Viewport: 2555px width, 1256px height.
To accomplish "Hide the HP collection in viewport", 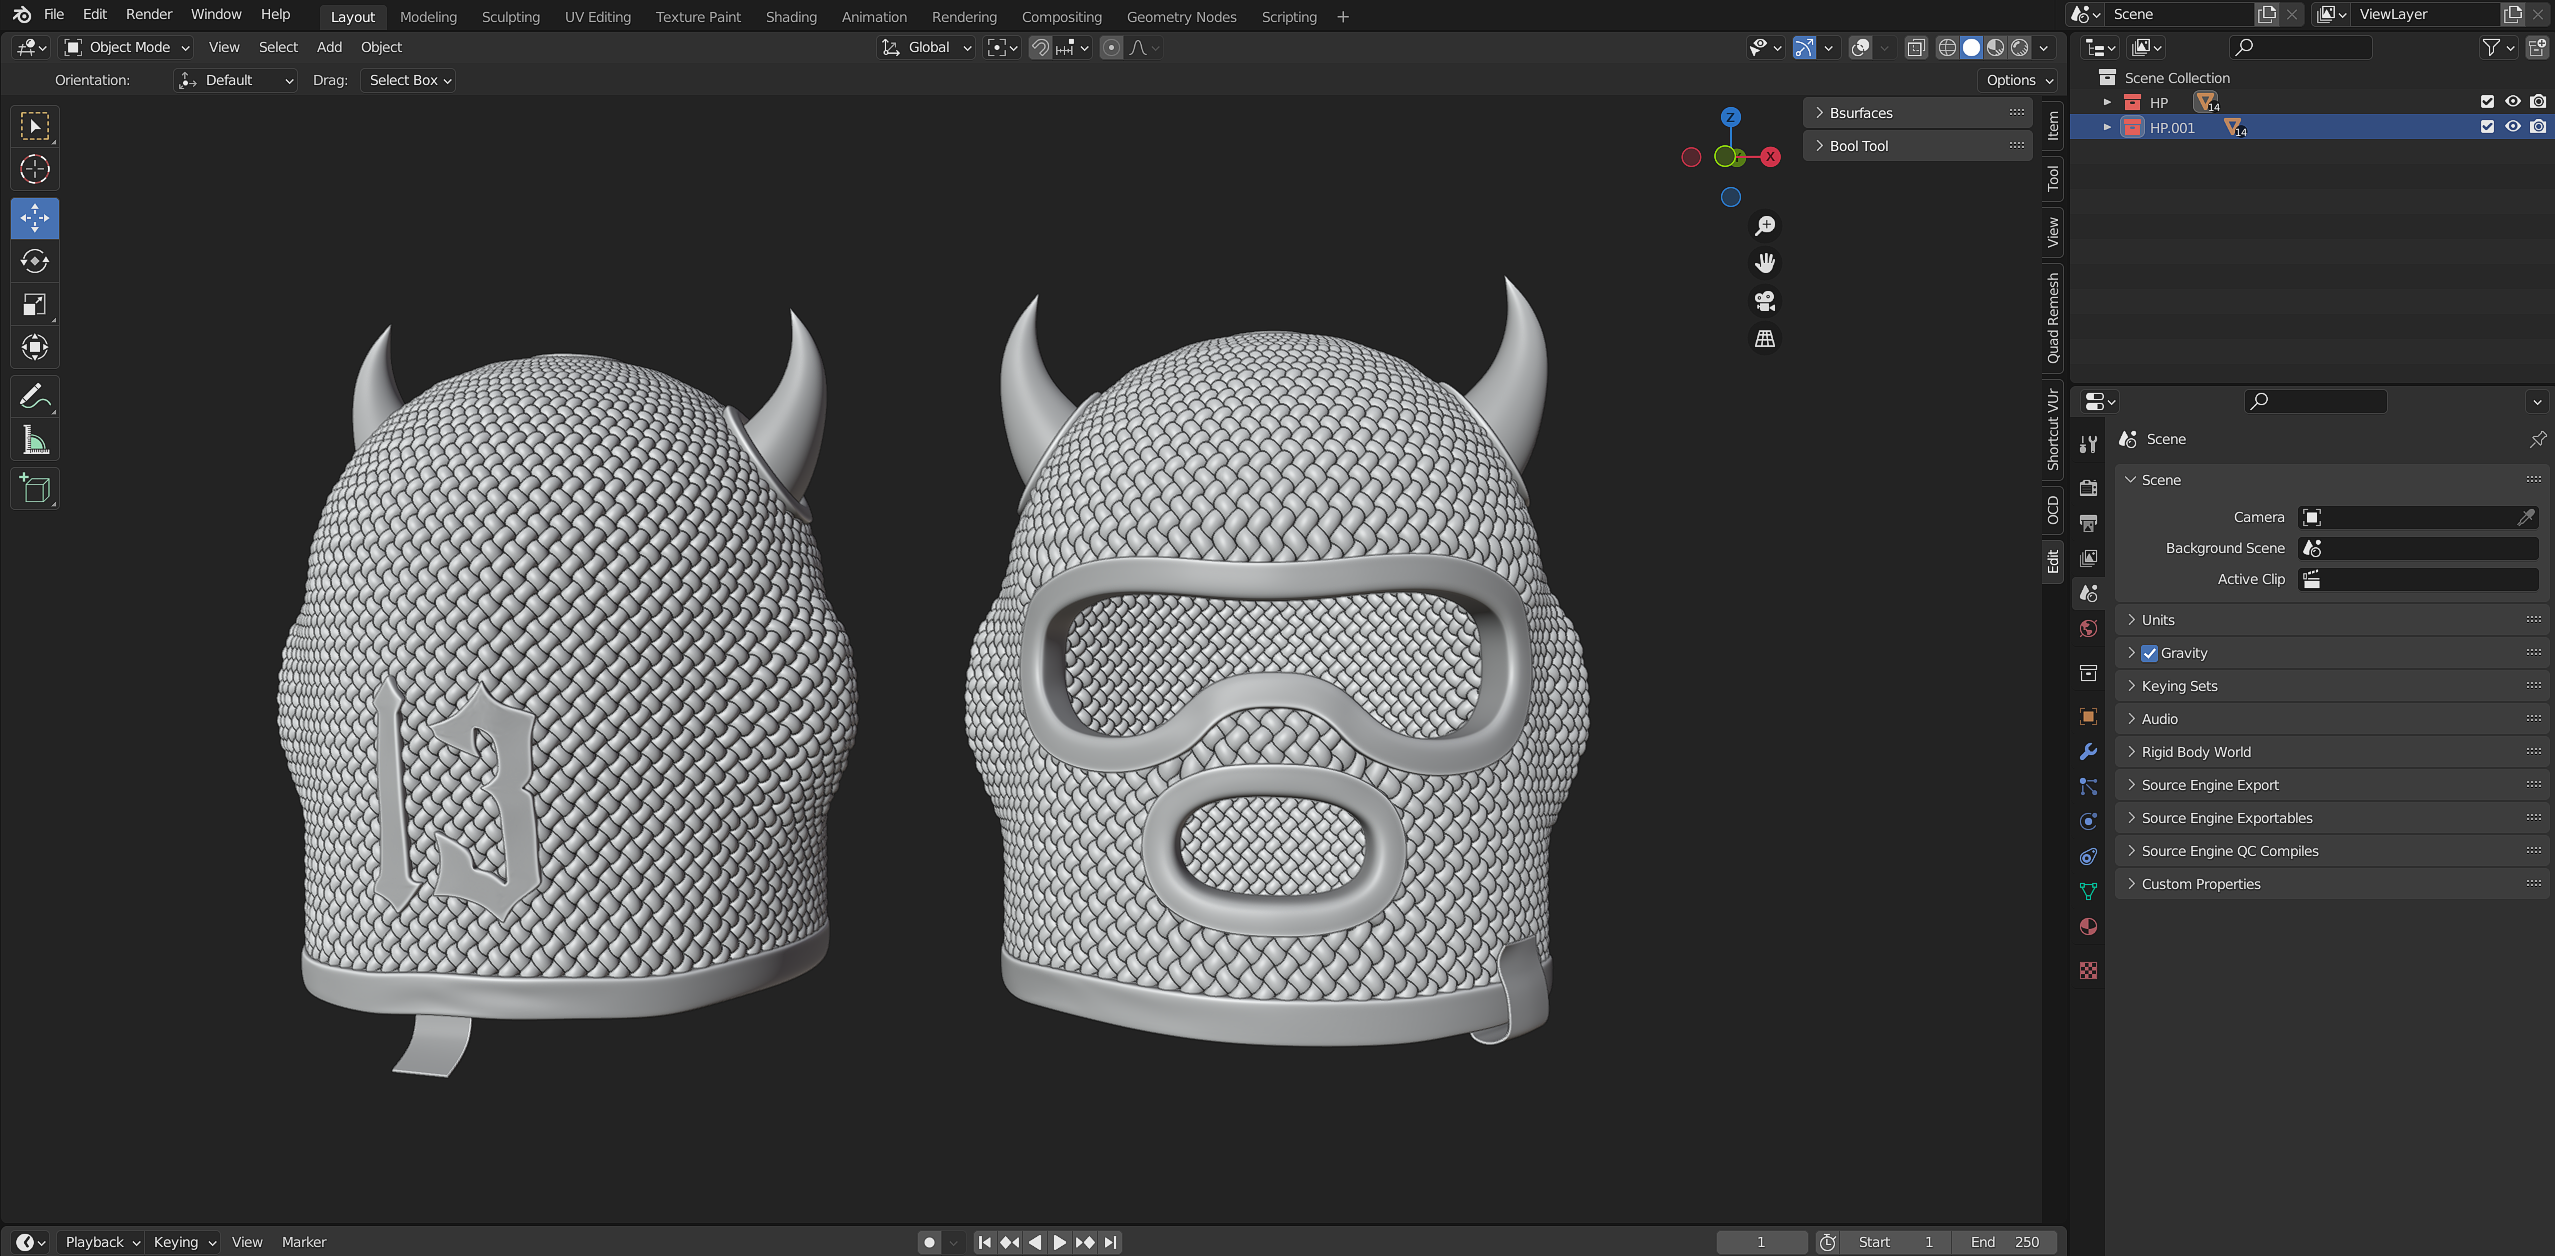I will pyautogui.click(x=2512, y=102).
